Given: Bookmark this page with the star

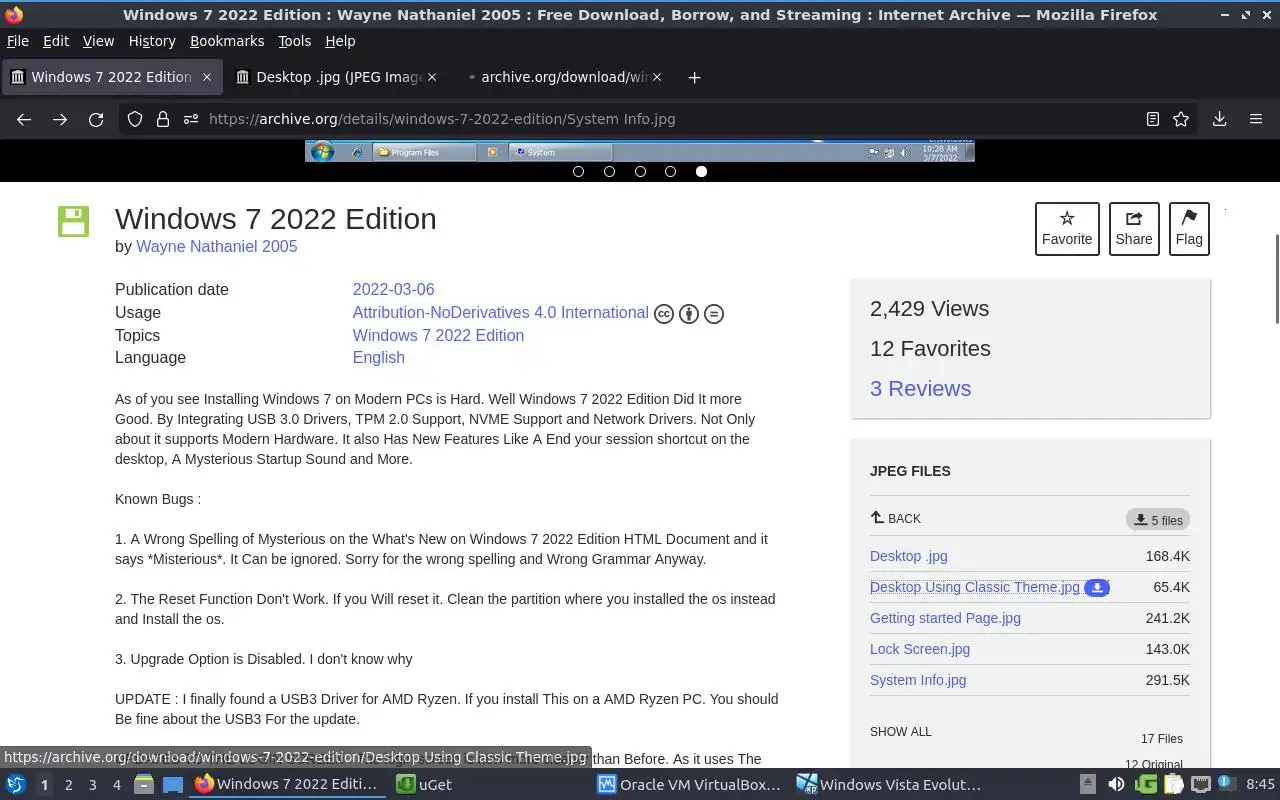Looking at the screenshot, I should point(1181,119).
